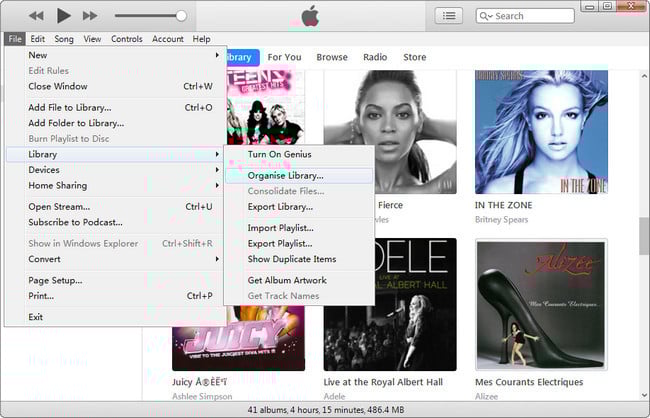Expand the Convert submenu

pos(115,259)
